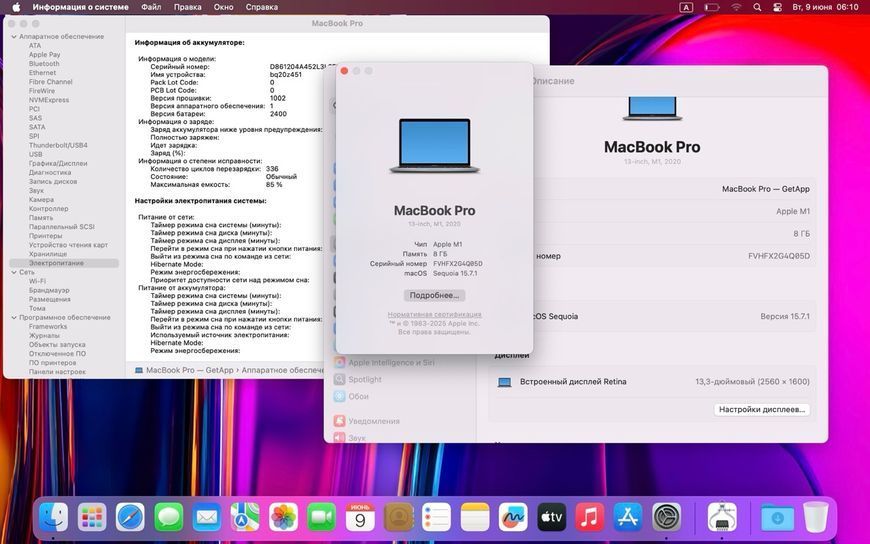Open Control Center in menu bar

pos(777,7)
